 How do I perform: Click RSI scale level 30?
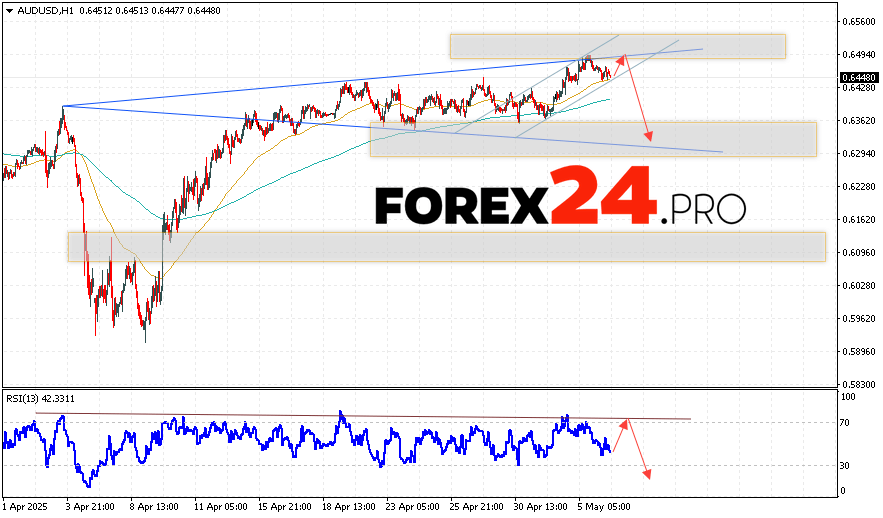click(x=845, y=466)
